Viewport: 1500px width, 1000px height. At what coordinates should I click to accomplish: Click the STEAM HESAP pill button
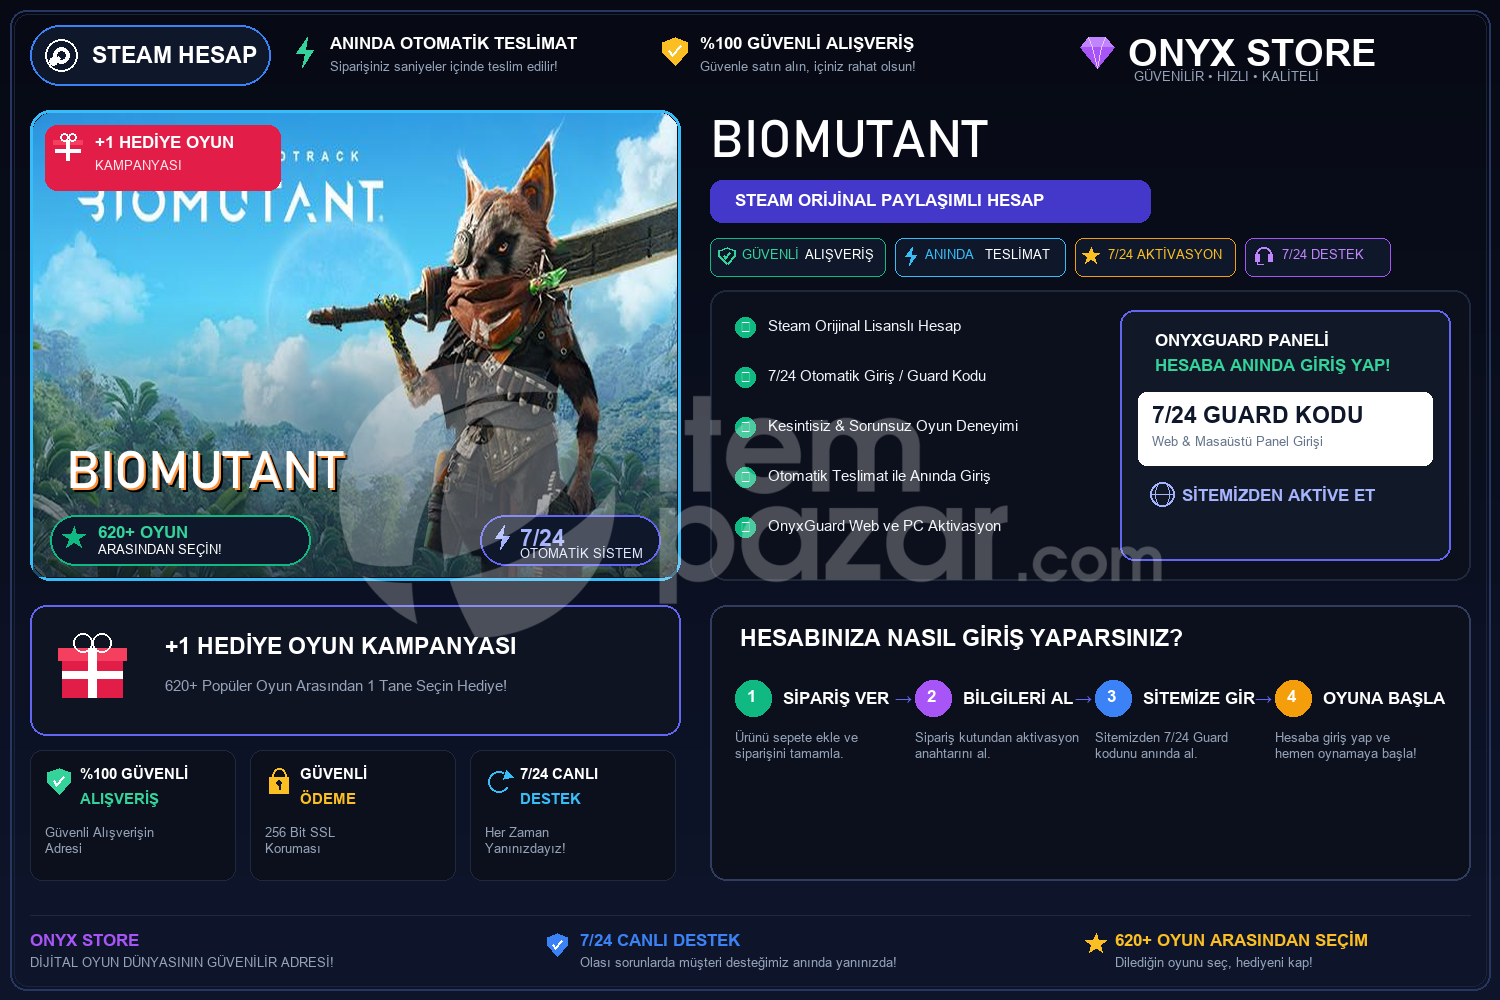click(151, 56)
